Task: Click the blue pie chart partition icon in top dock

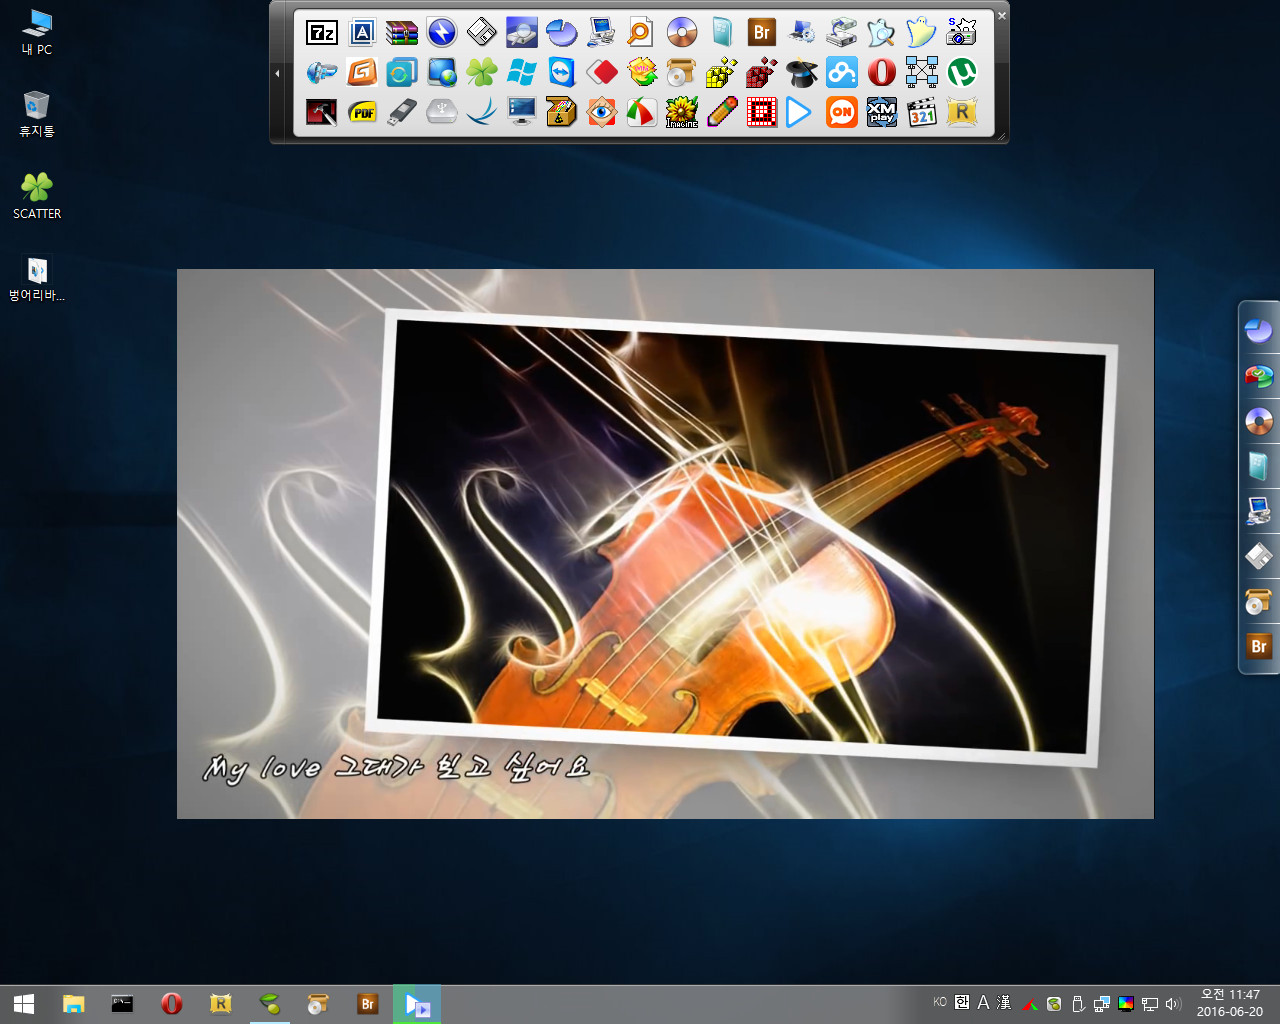Action: [x=562, y=32]
